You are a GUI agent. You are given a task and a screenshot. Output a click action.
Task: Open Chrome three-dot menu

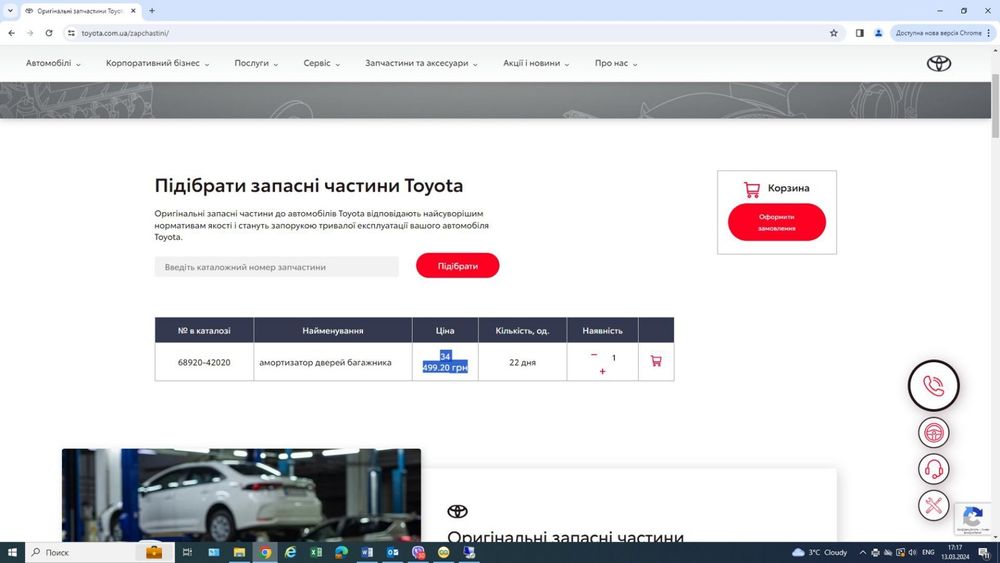tap(989, 33)
